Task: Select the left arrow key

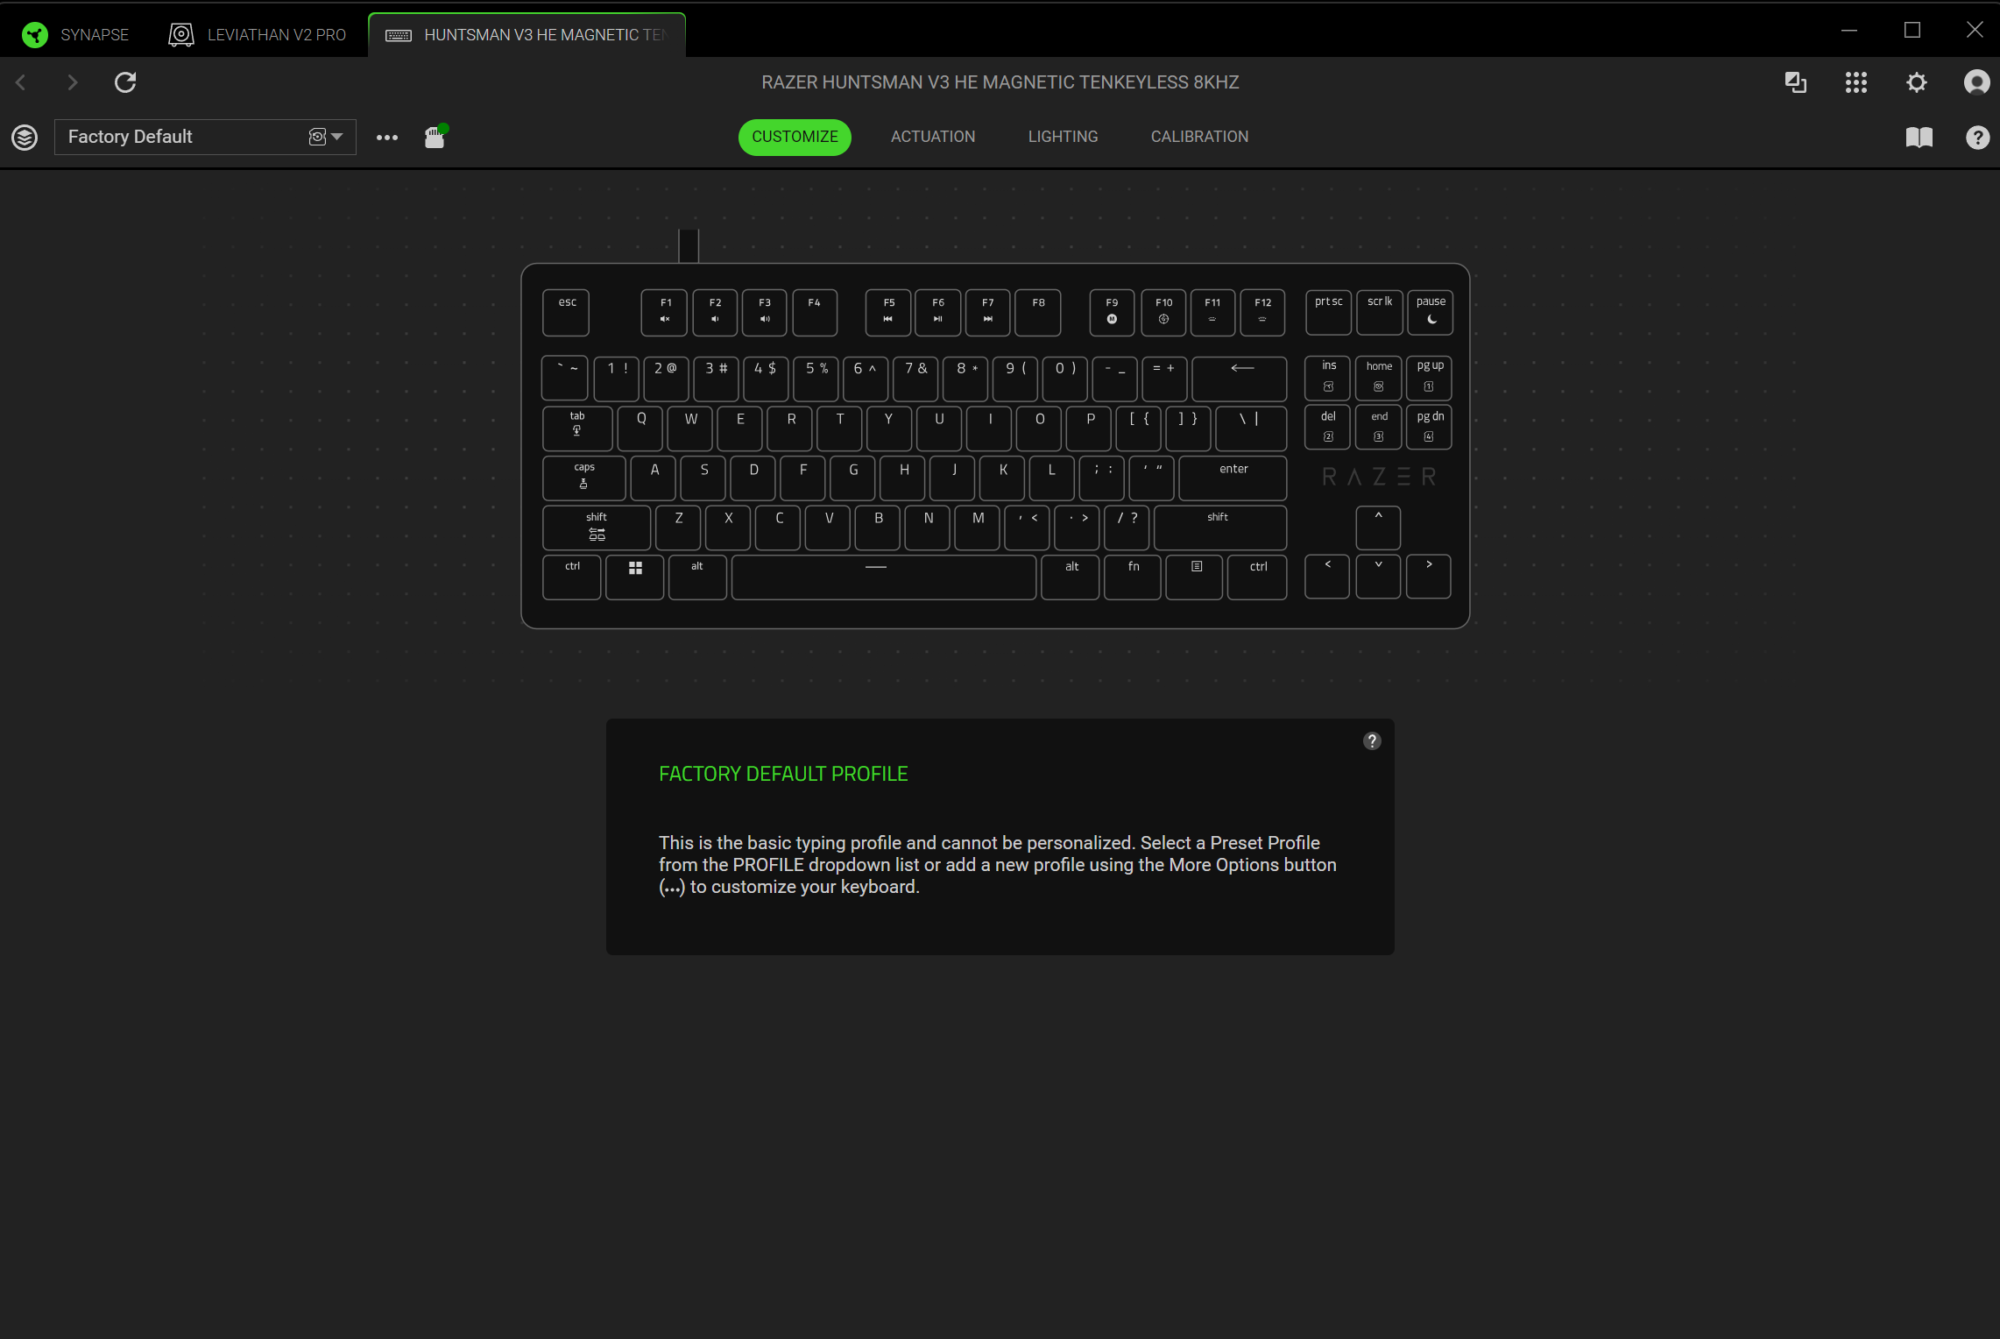Action: [x=1328, y=577]
